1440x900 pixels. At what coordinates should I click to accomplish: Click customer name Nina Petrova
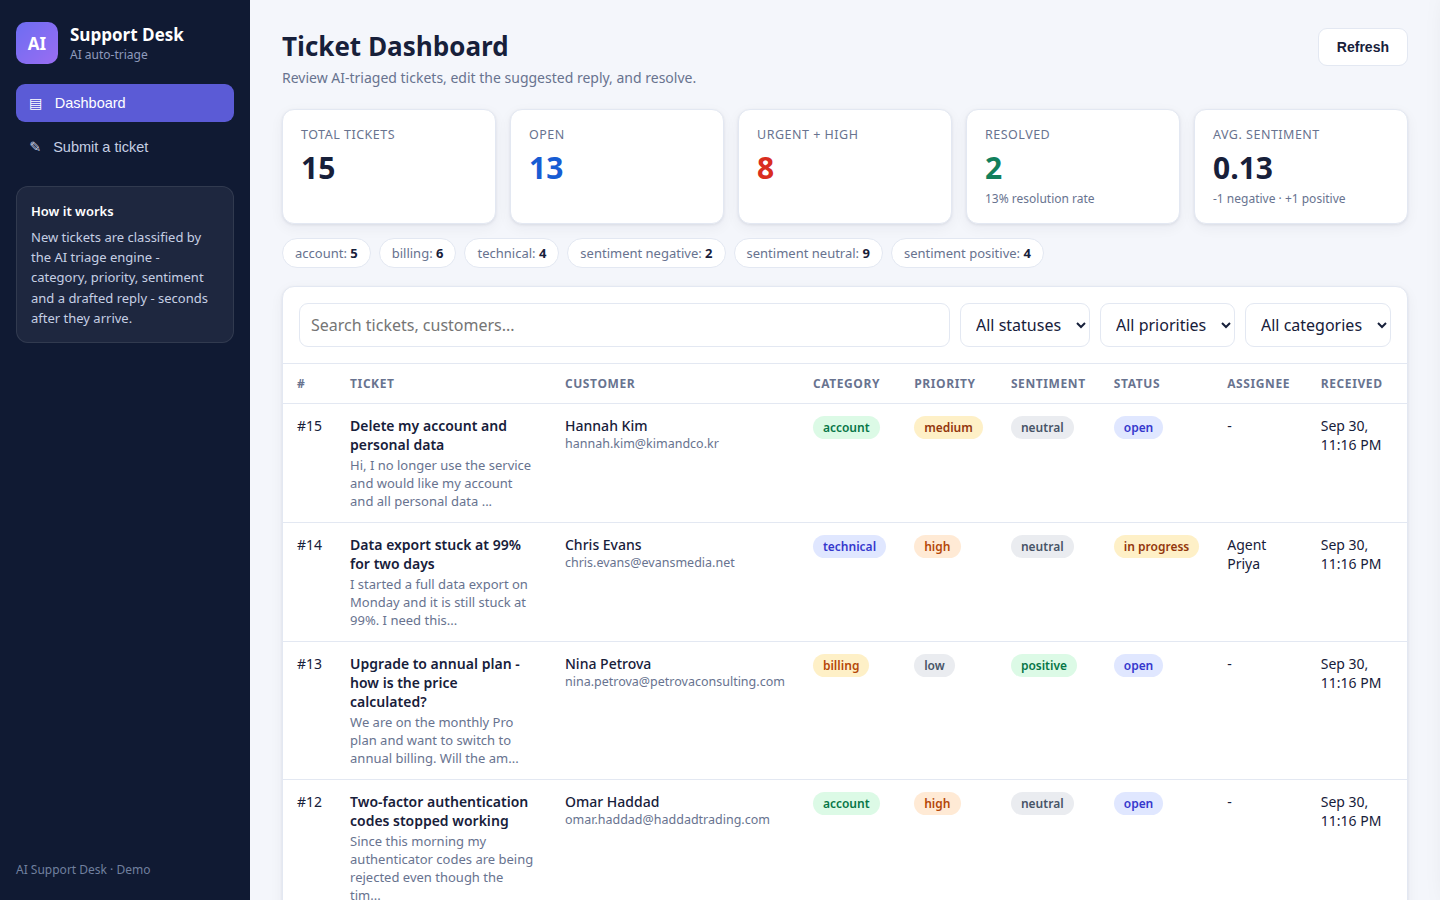click(x=608, y=664)
